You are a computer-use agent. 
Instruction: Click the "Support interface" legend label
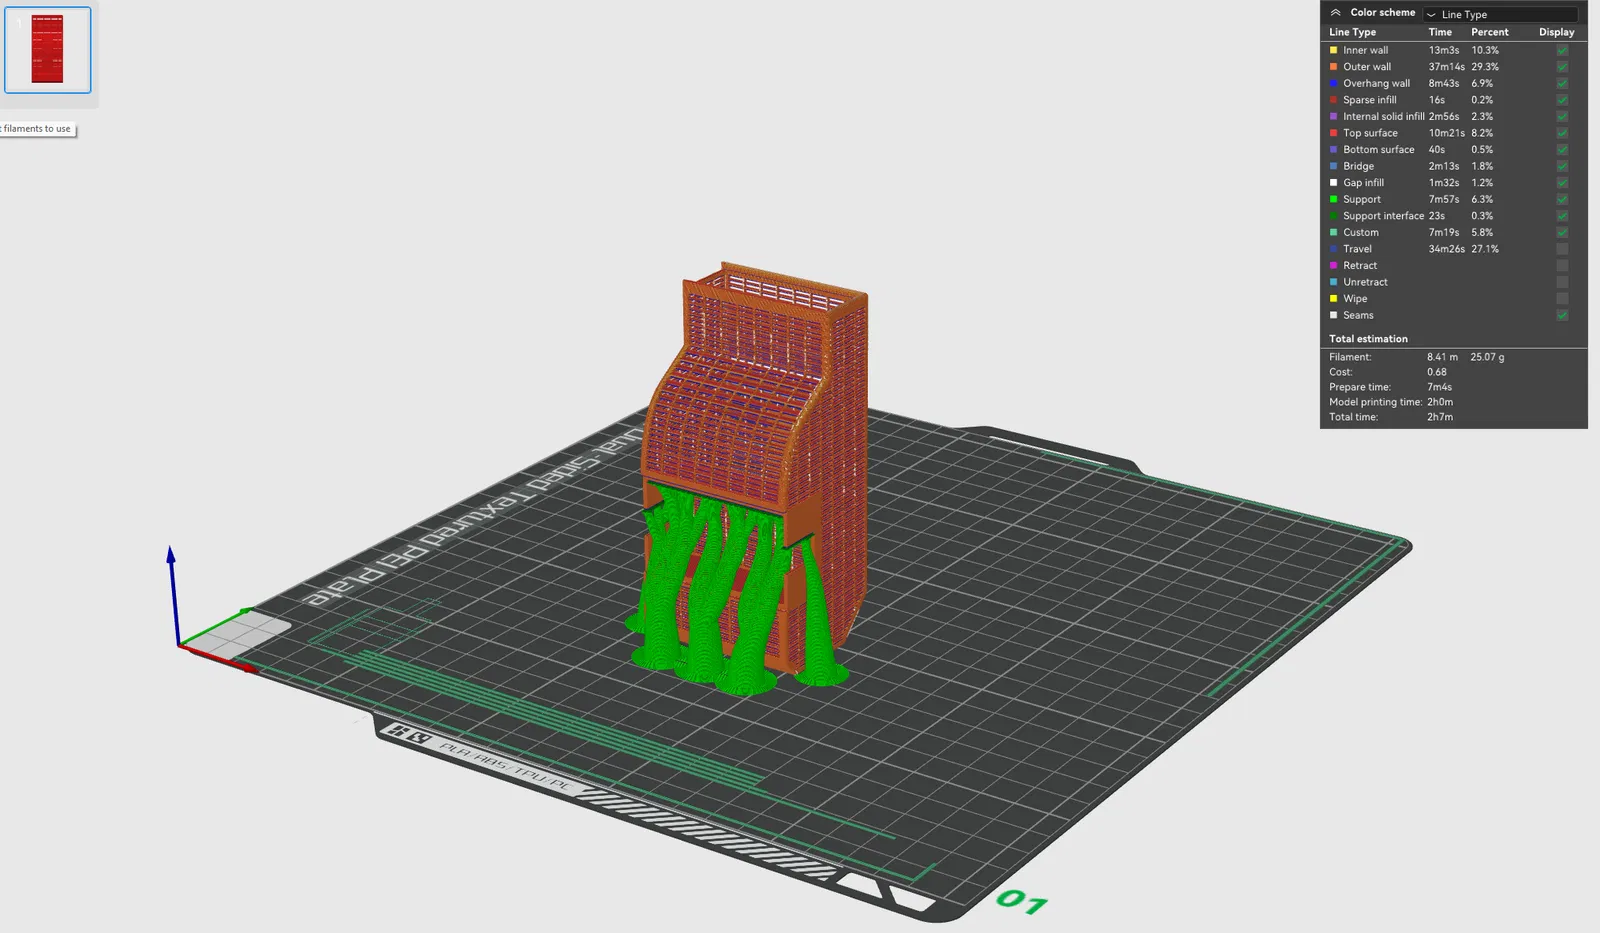pos(1384,215)
